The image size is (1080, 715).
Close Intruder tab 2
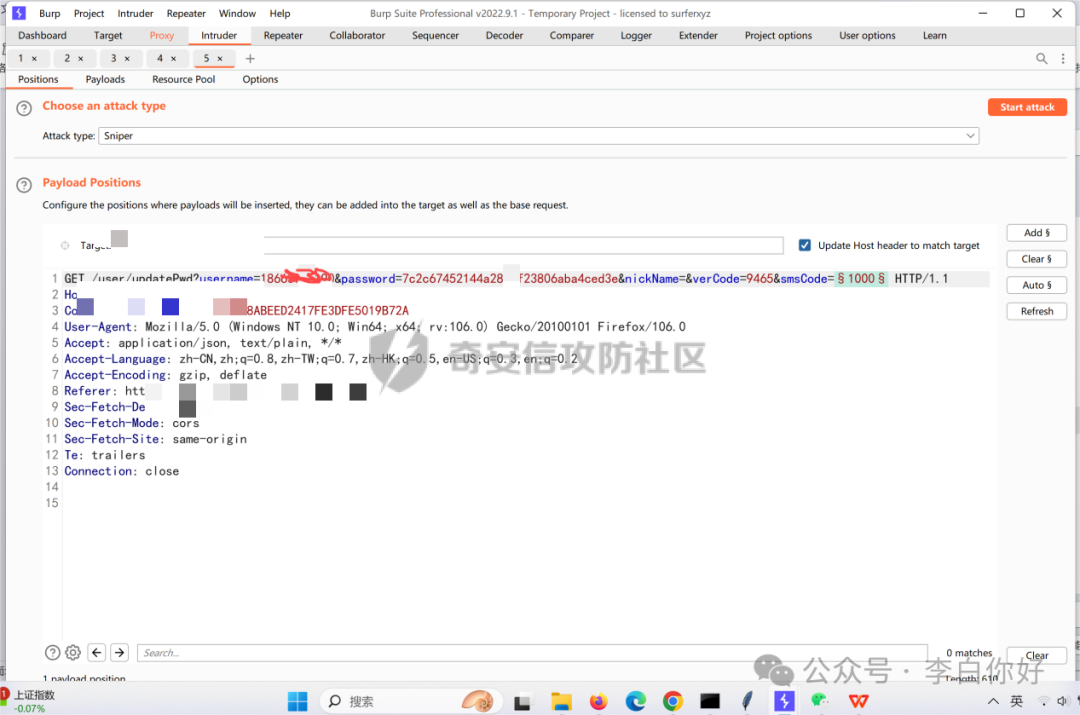81,59
